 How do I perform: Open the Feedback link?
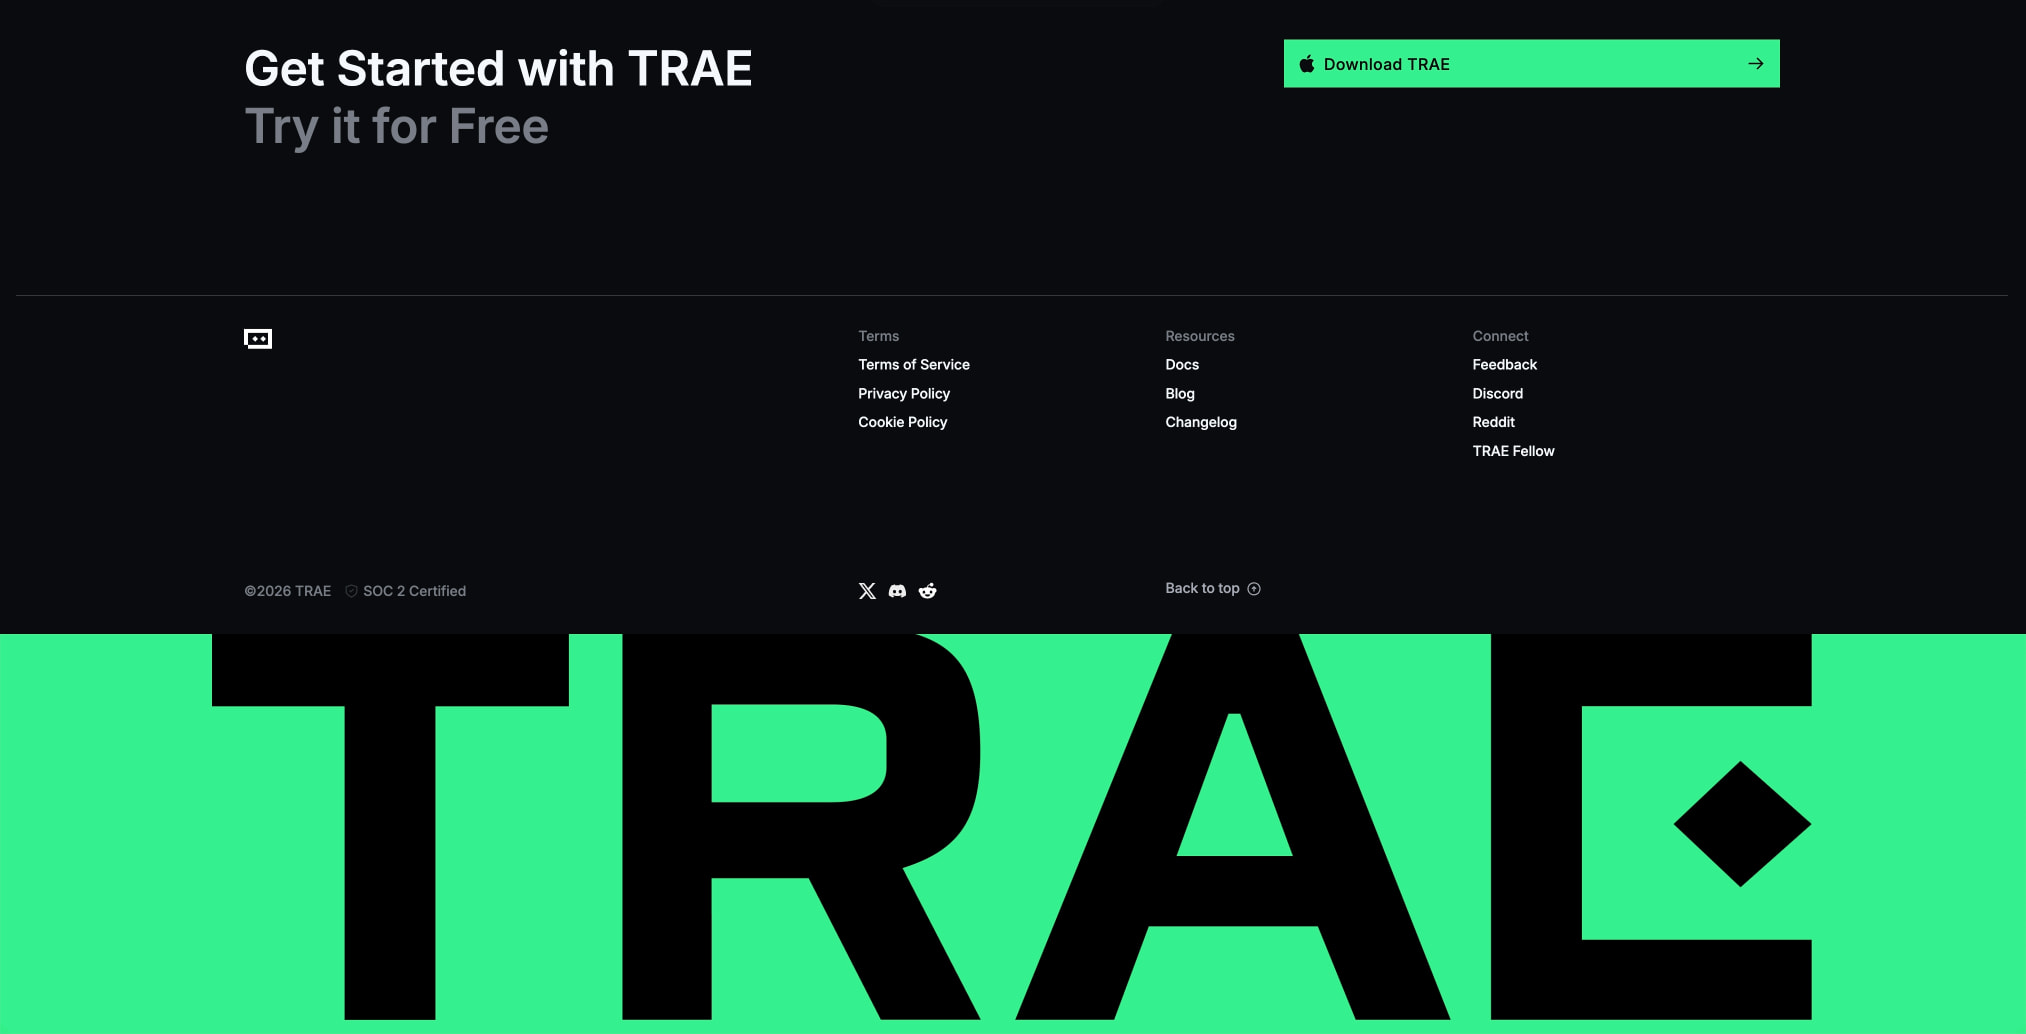pos(1504,365)
